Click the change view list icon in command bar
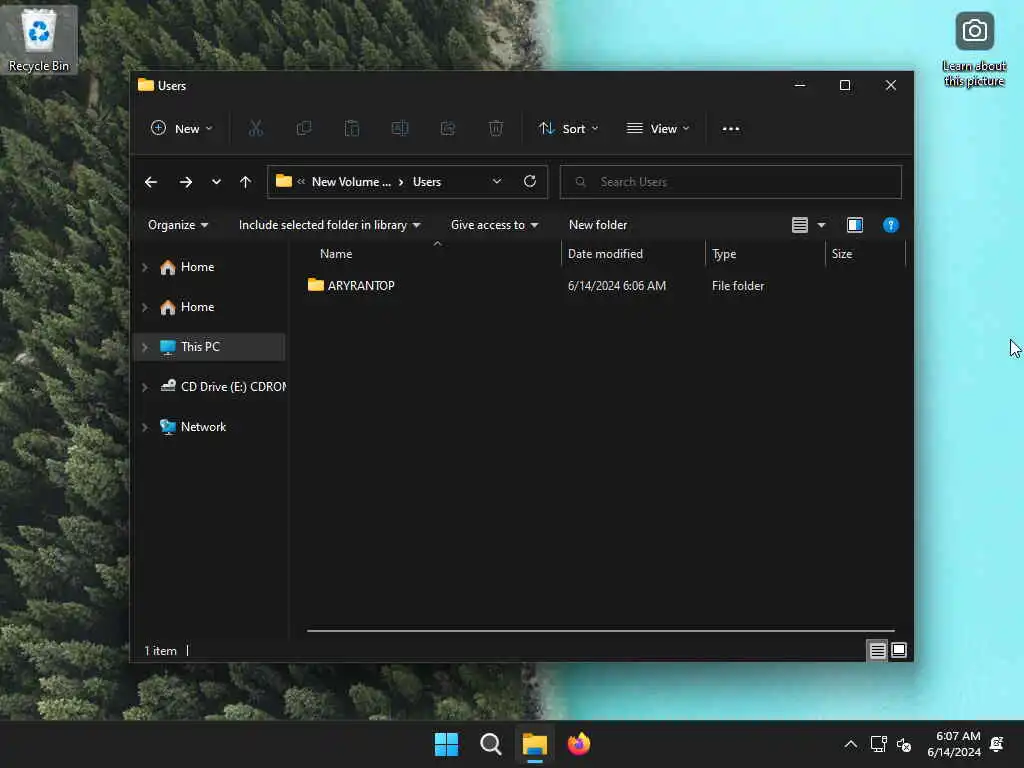1024x768 pixels. click(x=799, y=225)
